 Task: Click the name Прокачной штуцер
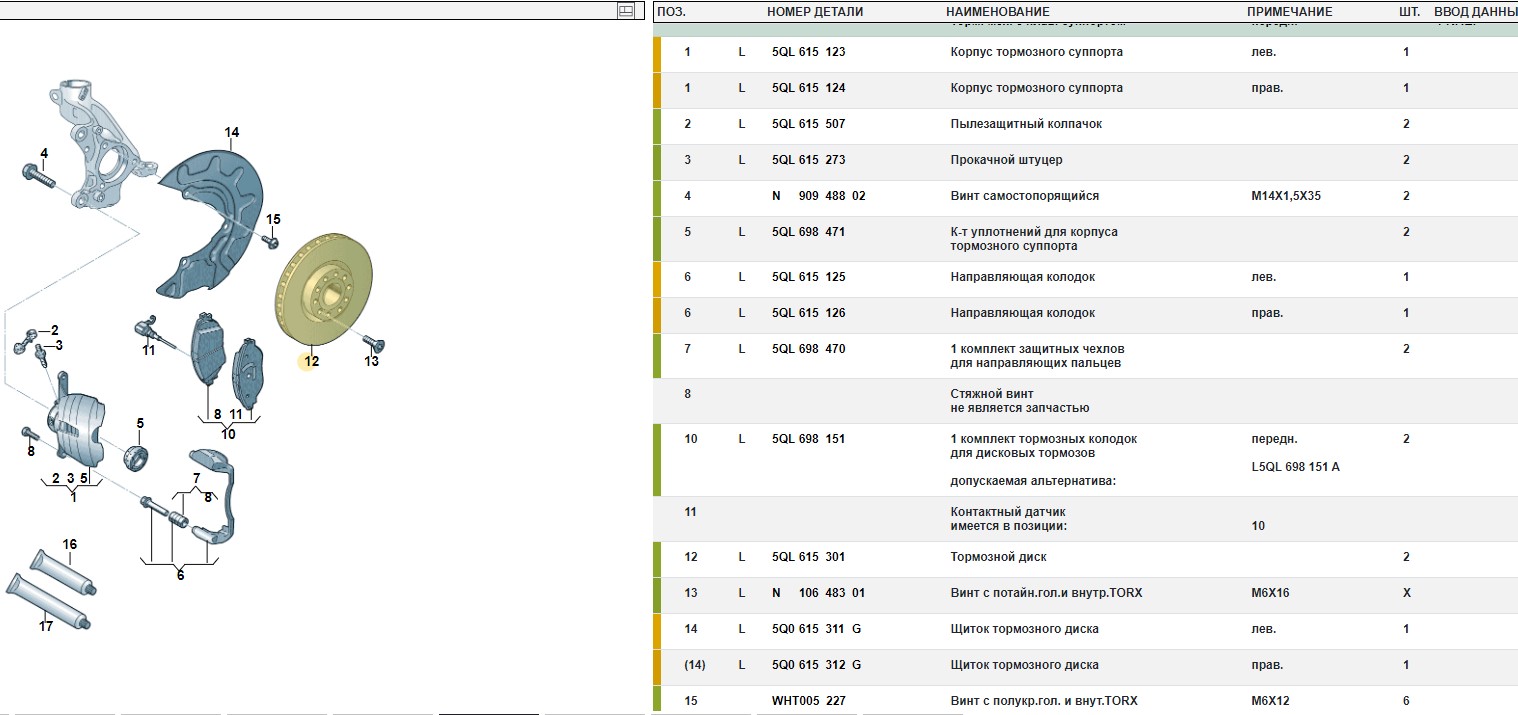click(1006, 160)
